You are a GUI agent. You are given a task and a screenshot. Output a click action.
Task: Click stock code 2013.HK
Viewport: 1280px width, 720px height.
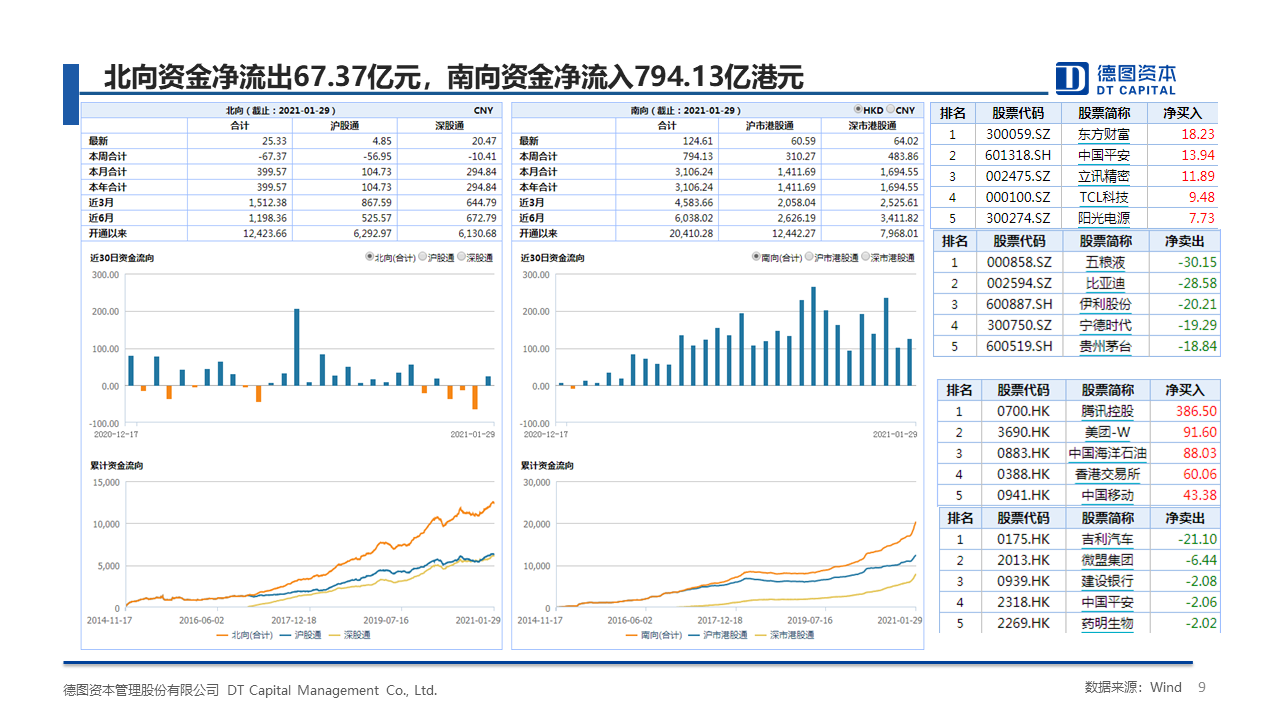[1023, 560]
